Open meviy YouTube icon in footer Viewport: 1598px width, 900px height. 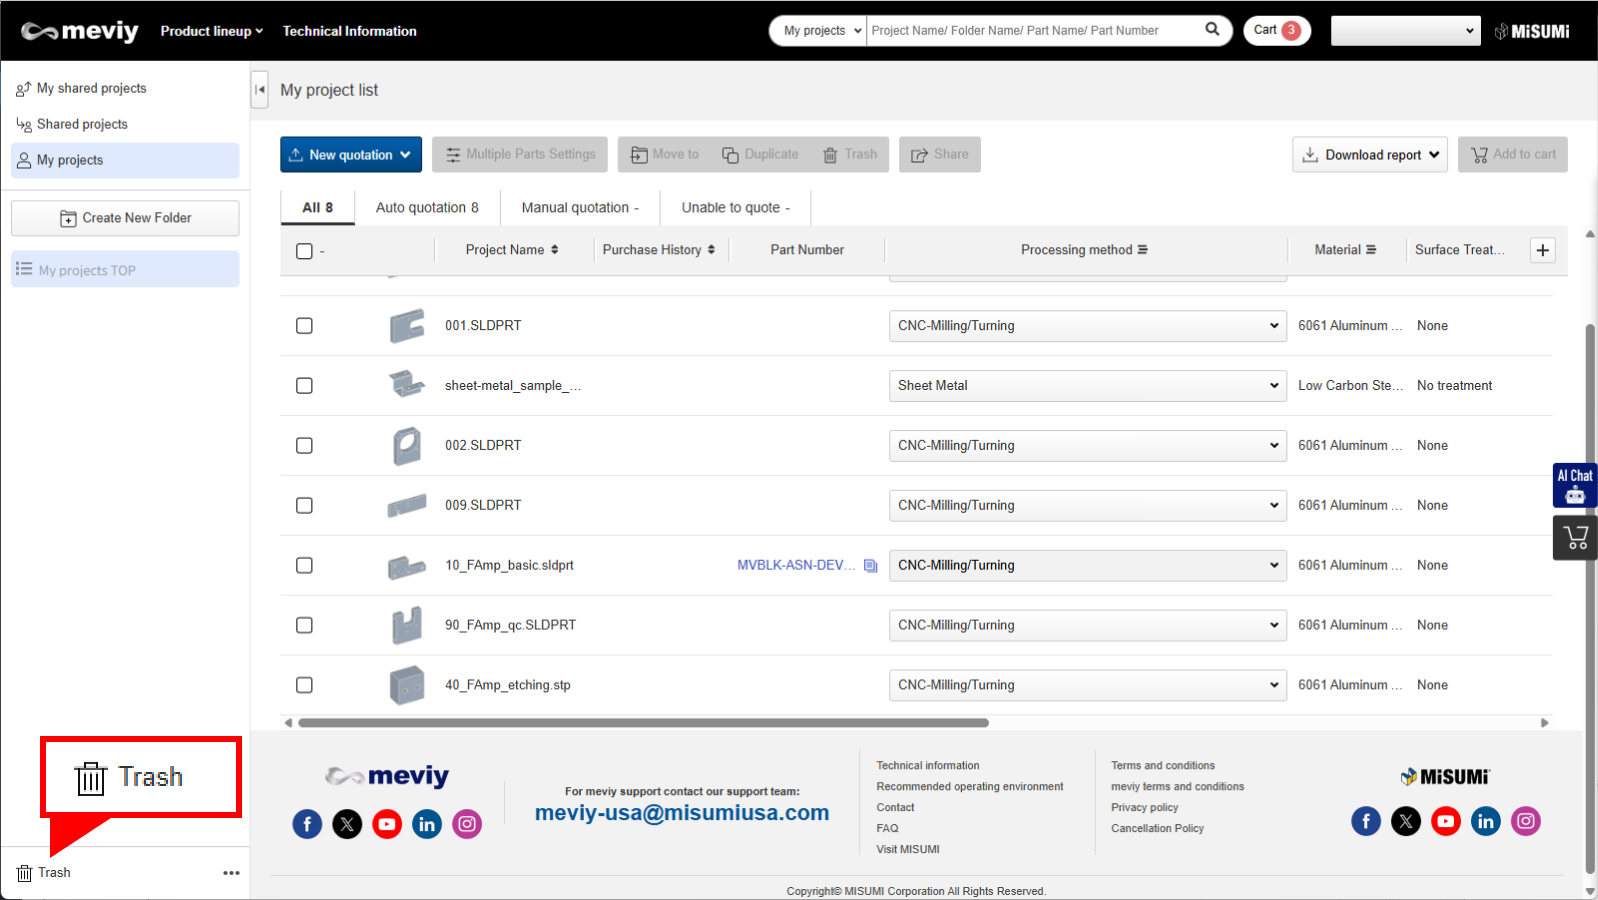click(x=387, y=824)
